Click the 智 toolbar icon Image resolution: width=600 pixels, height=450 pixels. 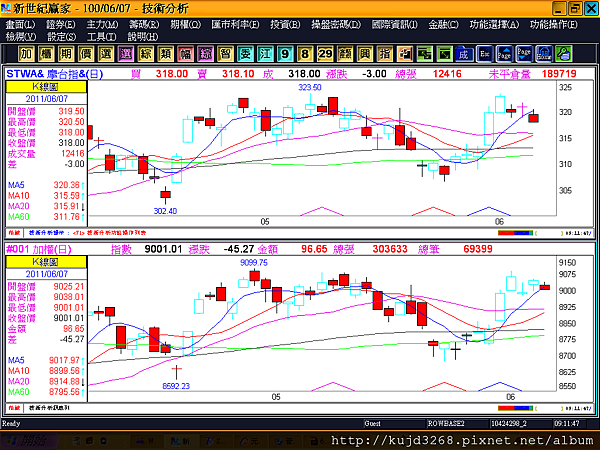[225, 54]
